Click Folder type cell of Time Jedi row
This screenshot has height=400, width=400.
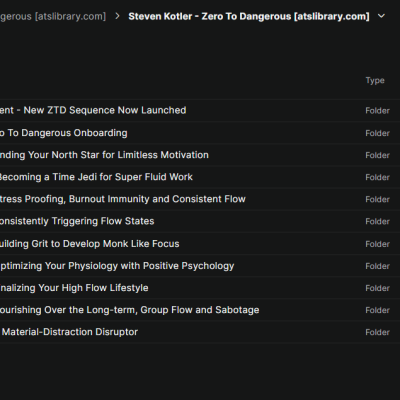pos(377,177)
